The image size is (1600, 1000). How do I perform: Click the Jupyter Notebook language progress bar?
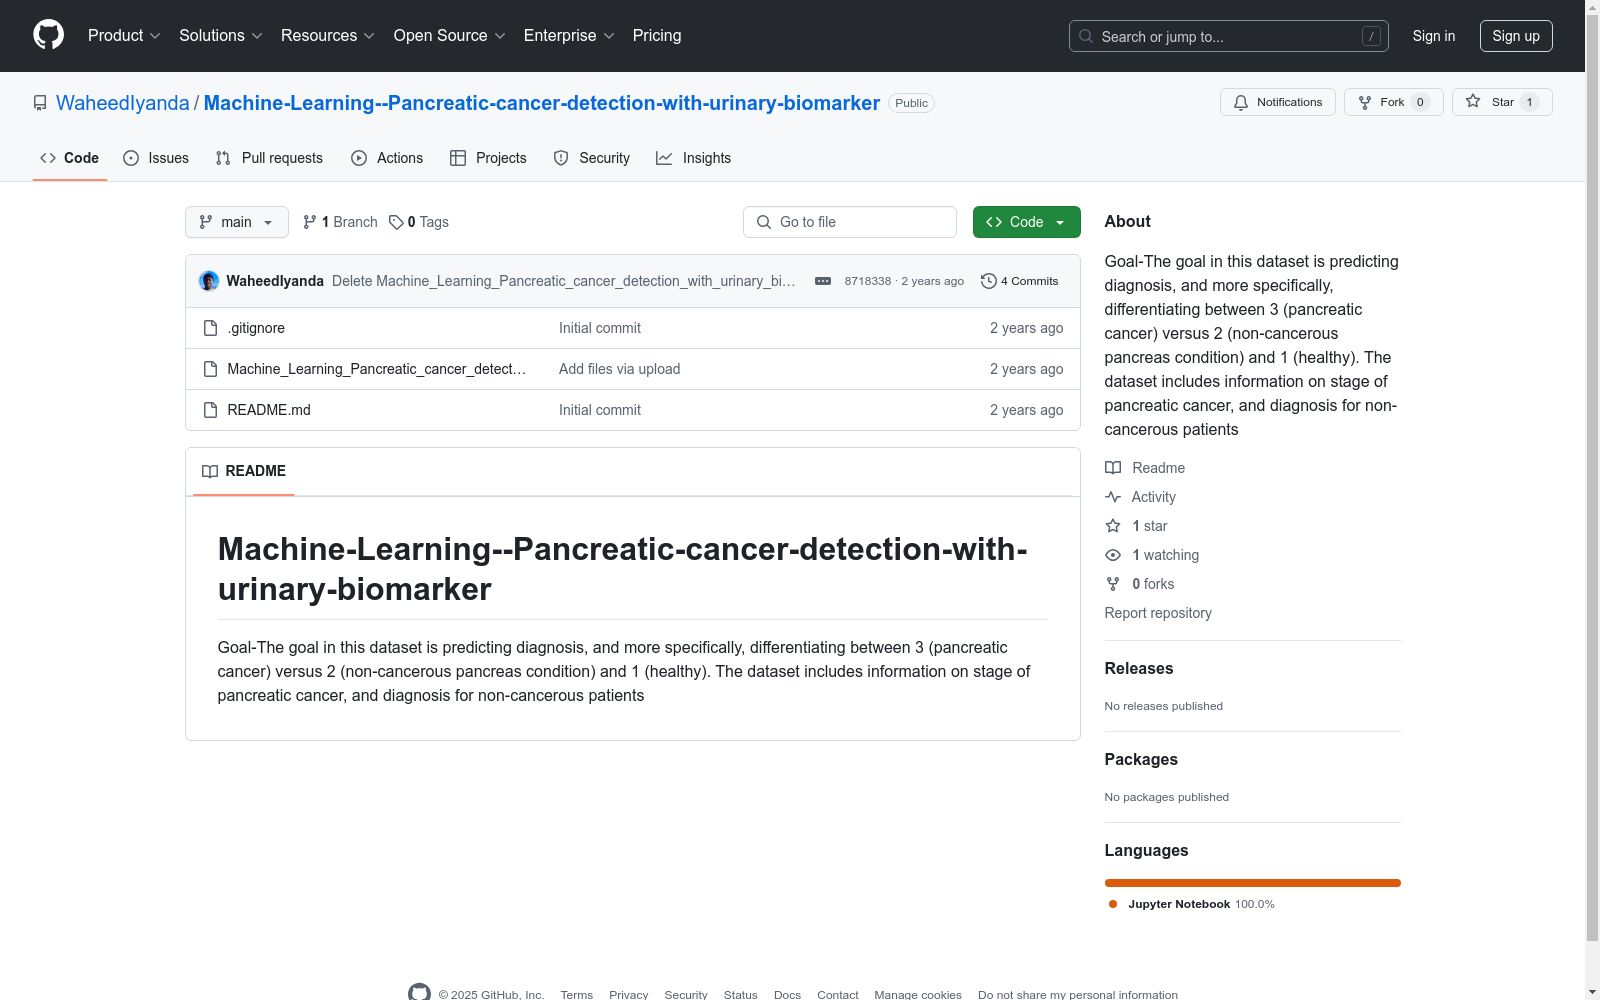1253,883
